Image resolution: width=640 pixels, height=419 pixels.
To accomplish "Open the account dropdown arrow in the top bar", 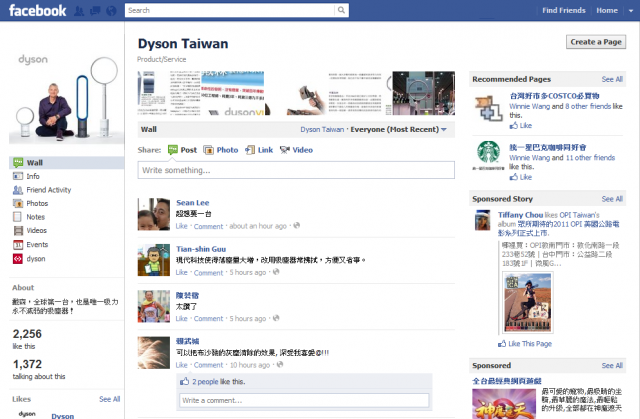I will pyautogui.click(x=631, y=11).
